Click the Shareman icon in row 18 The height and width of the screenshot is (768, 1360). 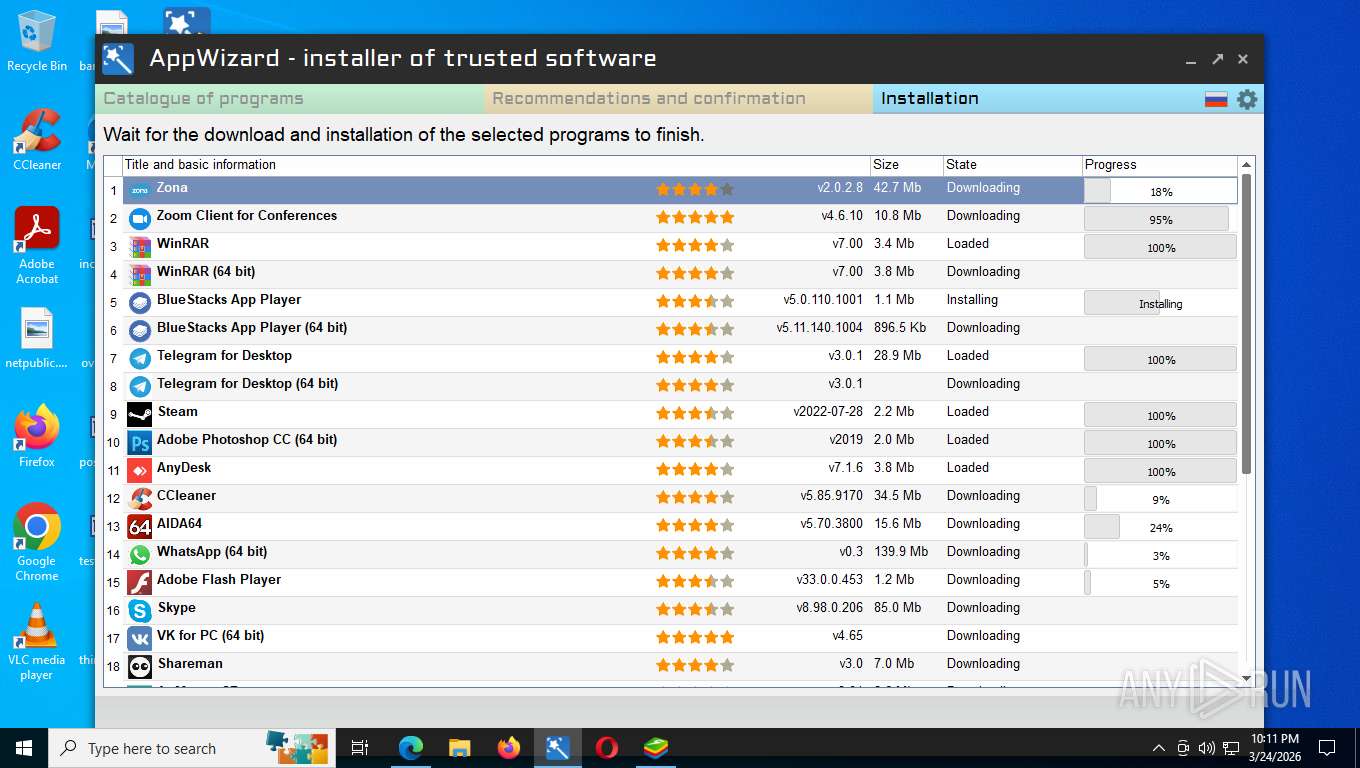point(139,666)
